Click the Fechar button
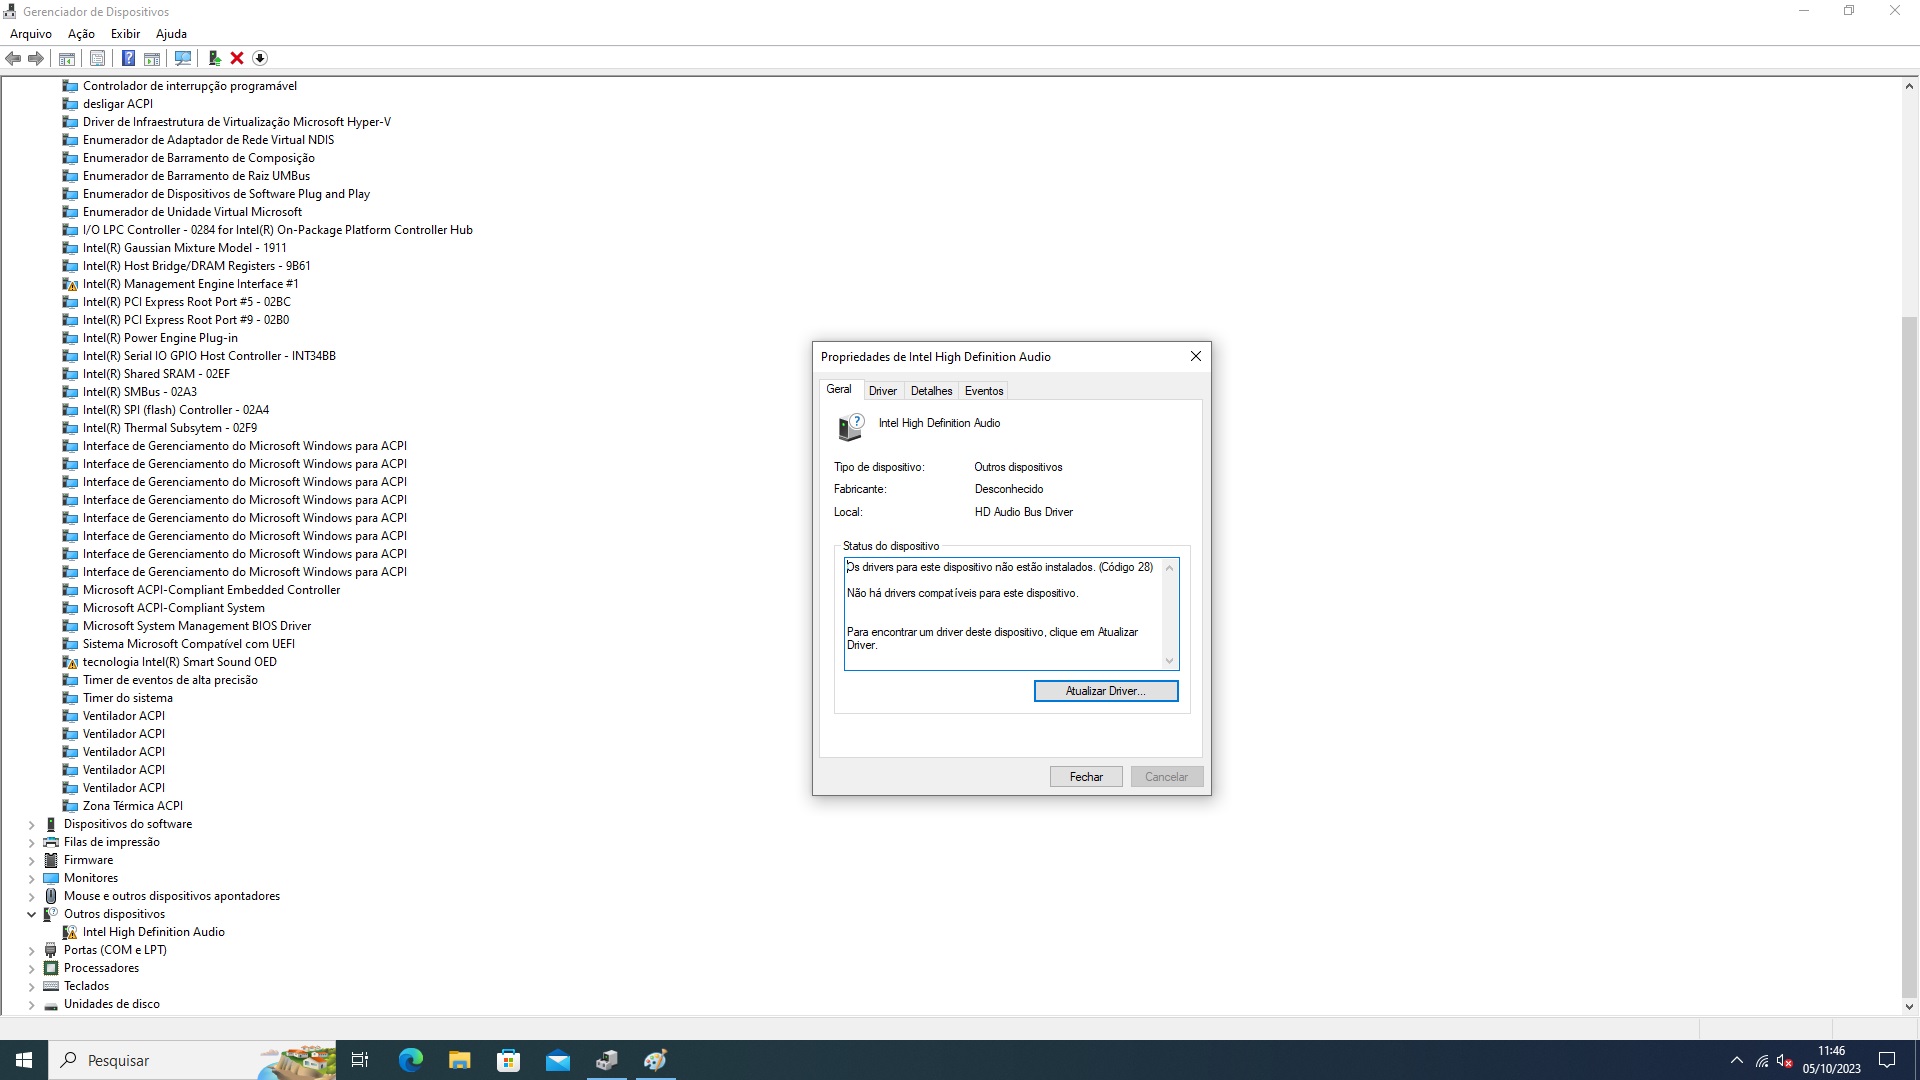Image resolution: width=1920 pixels, height=1080 pixels. pos(1086,777)
